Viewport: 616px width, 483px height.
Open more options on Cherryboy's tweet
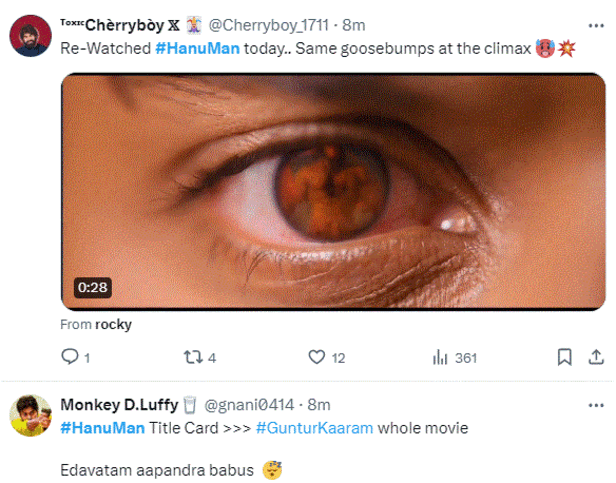coord(597,24)
